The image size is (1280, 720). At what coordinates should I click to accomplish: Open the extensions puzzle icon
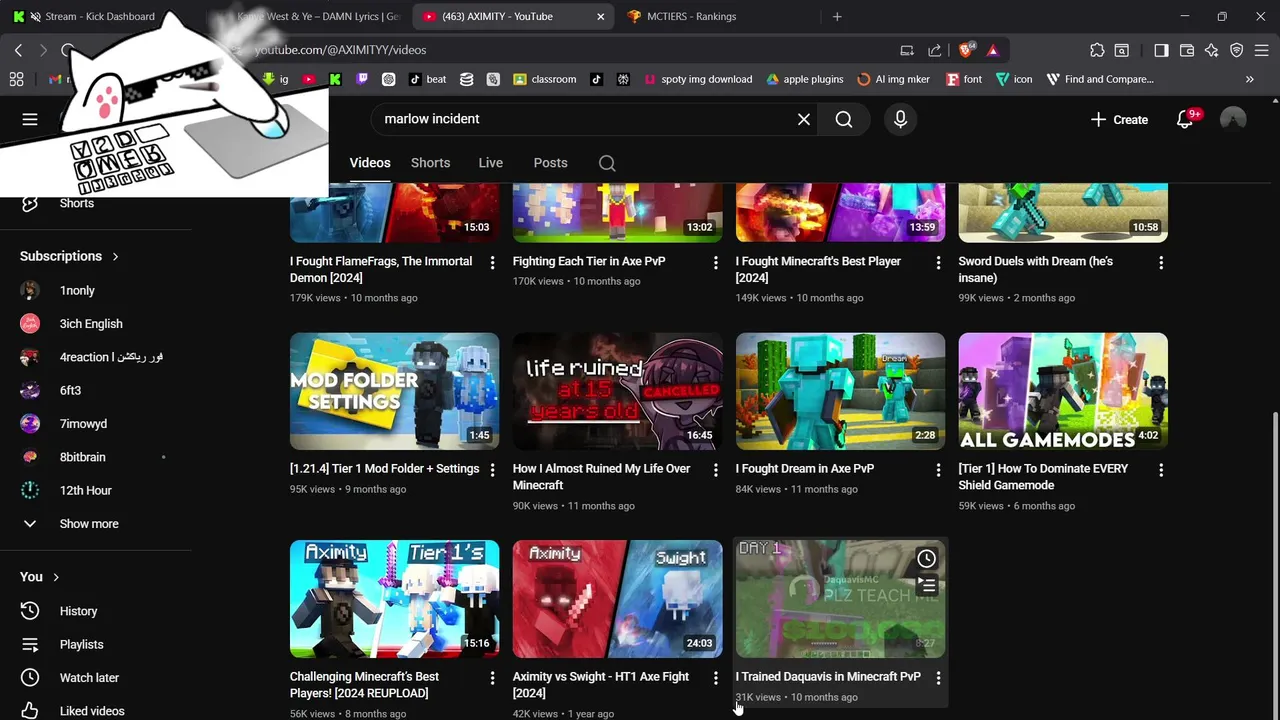[x=1097, y=50]
